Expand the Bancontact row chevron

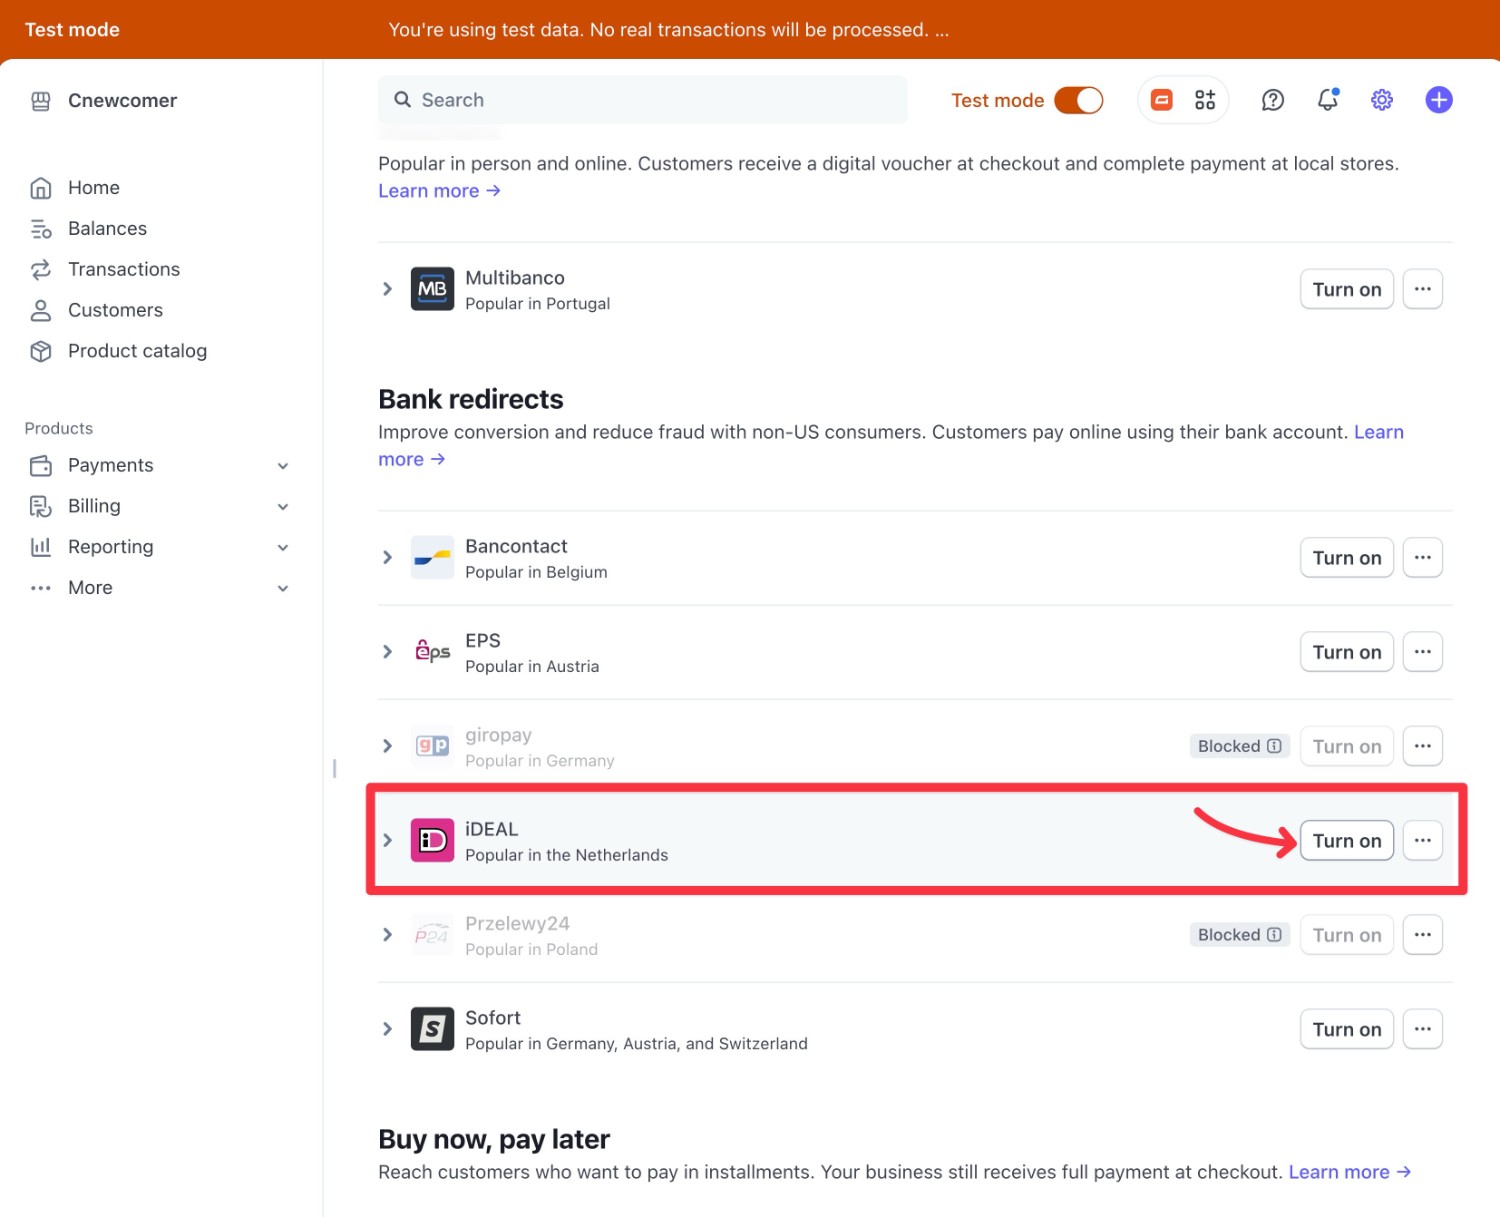(x=388, y=557)
